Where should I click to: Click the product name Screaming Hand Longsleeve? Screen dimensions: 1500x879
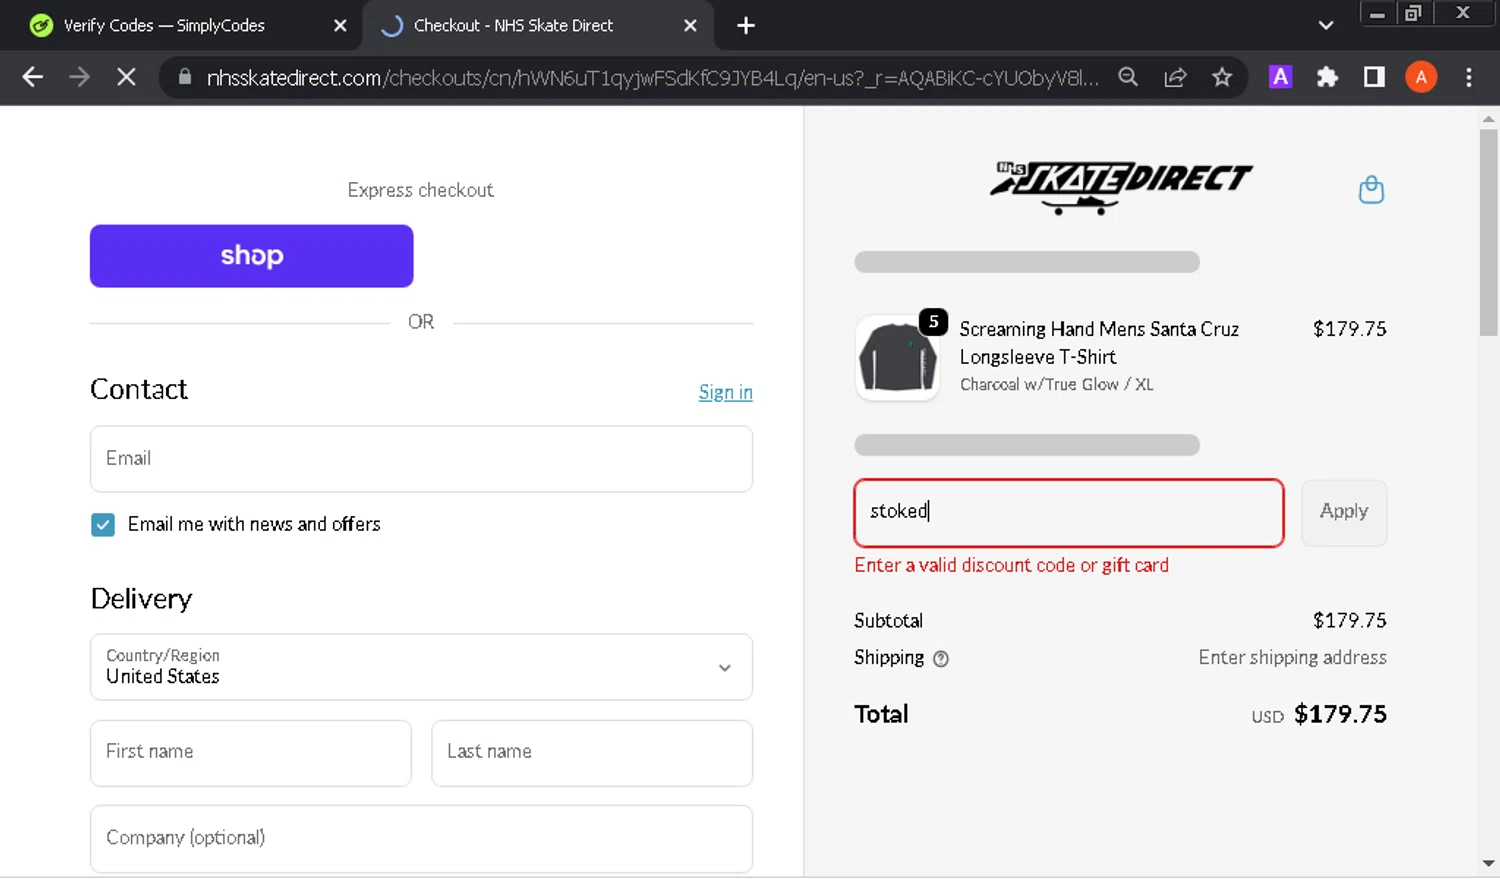click(x=1099, y=343)
